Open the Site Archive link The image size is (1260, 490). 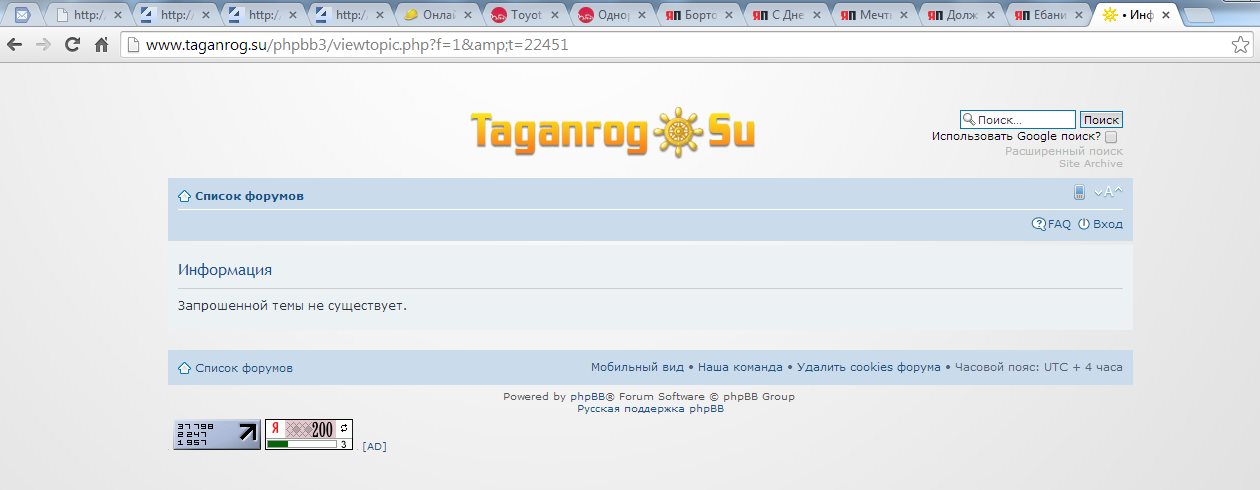[x=1091, y=163]
